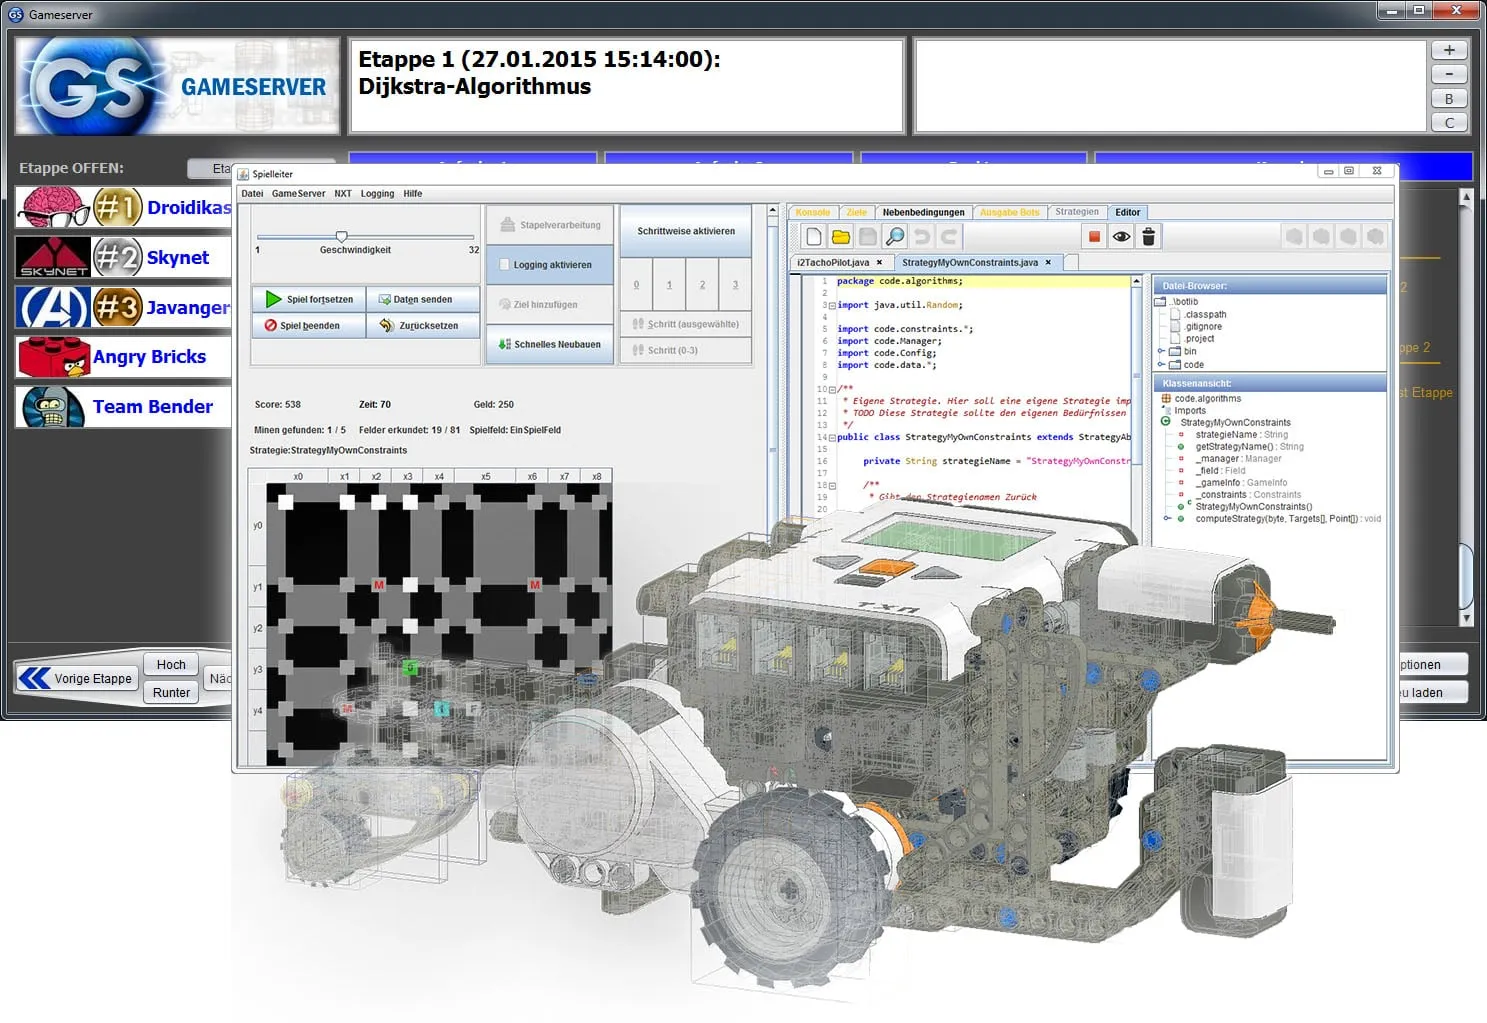Click the magnifying glass search icon in editor
The height and width of the screenshot is (1023, 1487).
click(x=895, y=237)
